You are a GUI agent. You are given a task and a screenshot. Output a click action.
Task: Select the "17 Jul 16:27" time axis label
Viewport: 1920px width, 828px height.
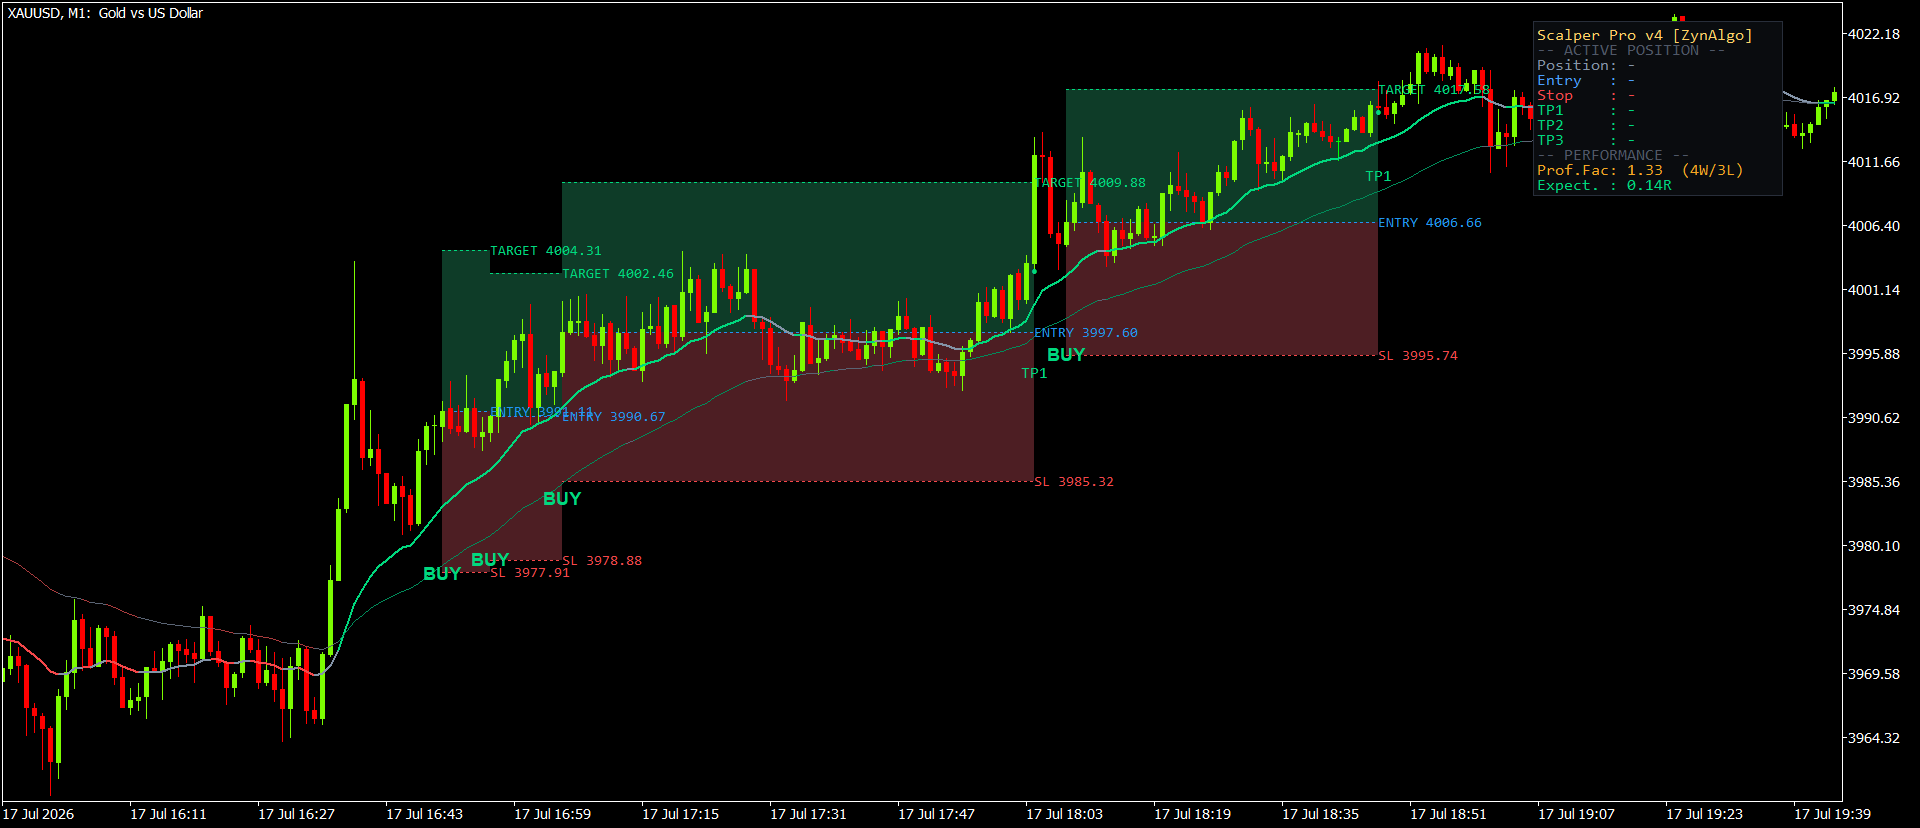296,814
